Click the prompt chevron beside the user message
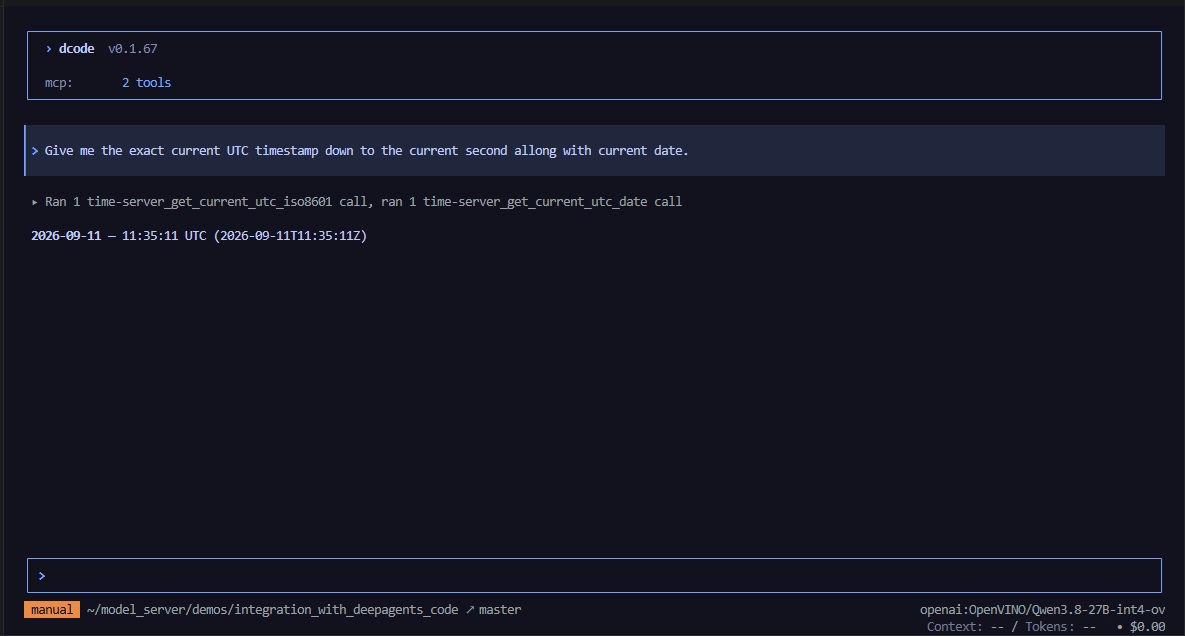1185x636 pixels. (35, 151)
